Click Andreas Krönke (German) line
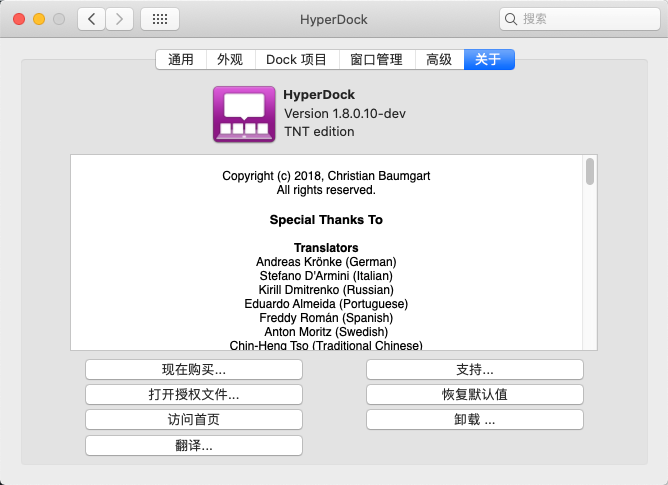Image resolution: width=668 pixels, height=485 pixels. pos(326,262)
